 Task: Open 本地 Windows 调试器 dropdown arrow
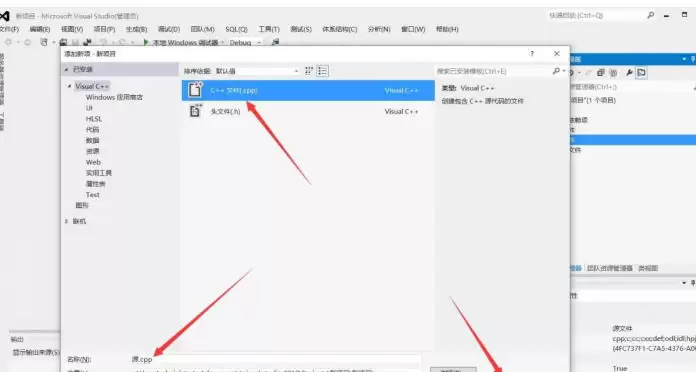pos(223,43)
